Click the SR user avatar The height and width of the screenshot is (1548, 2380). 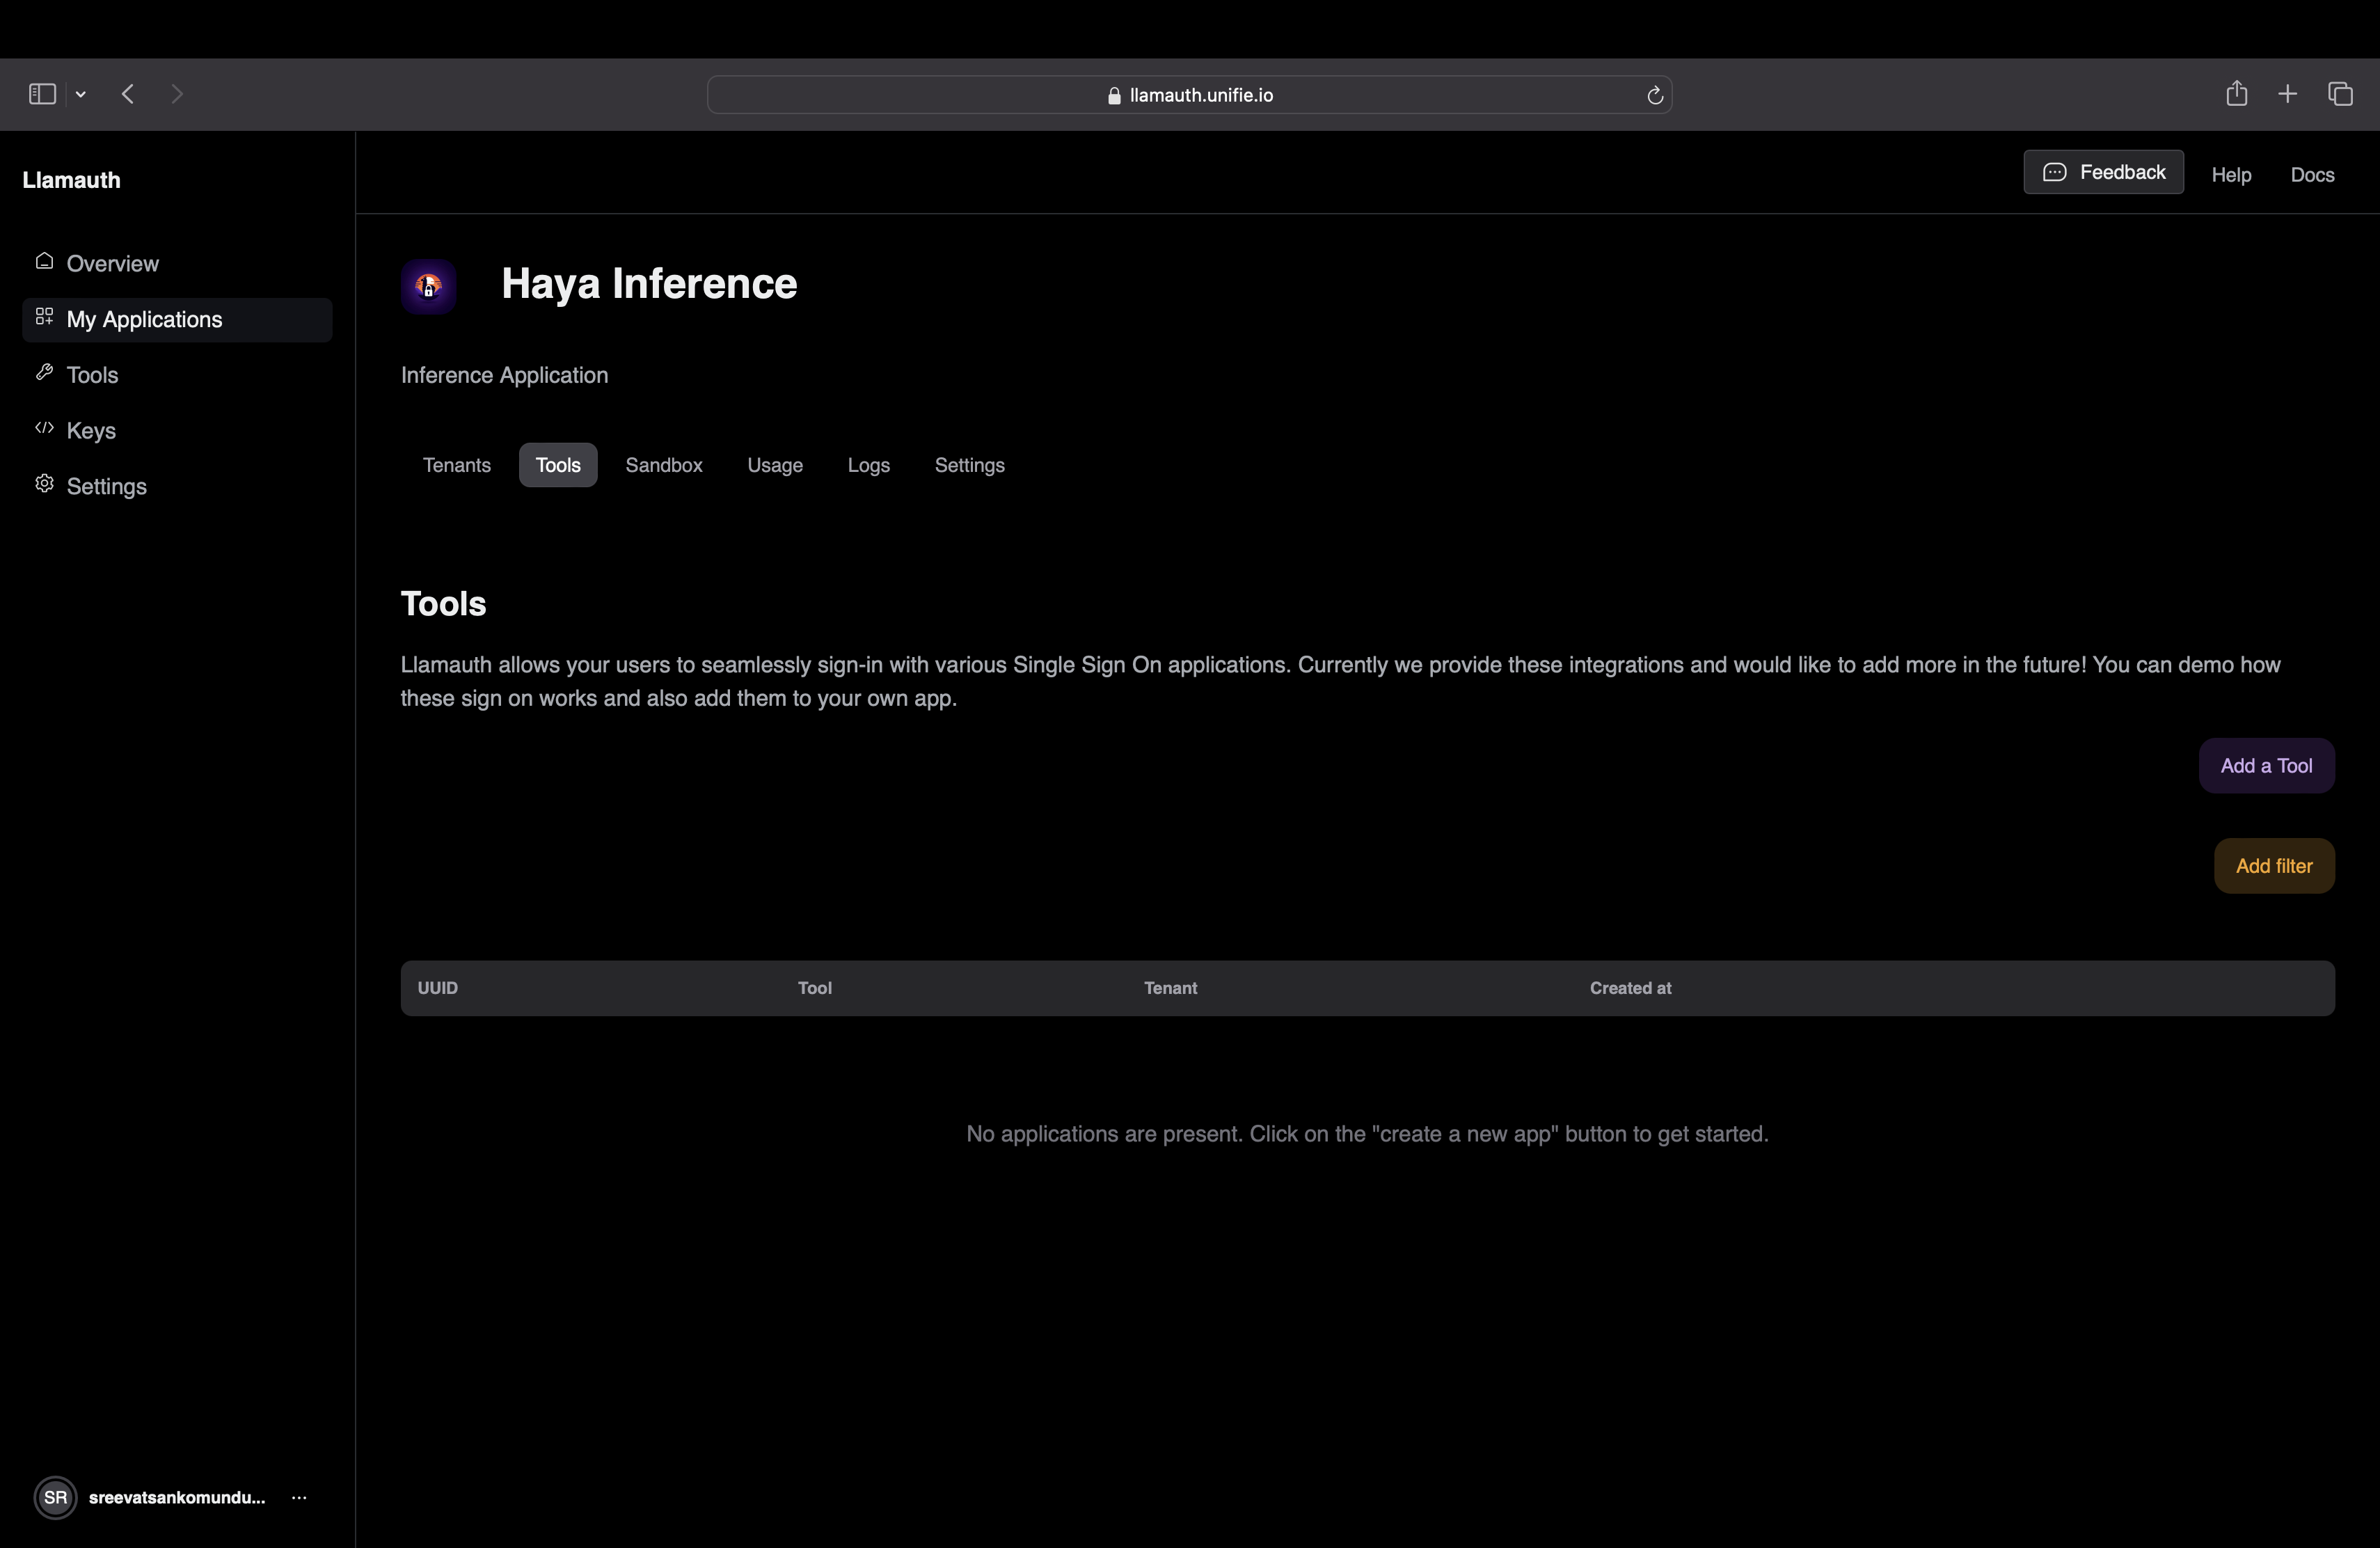coord(56,1497)
